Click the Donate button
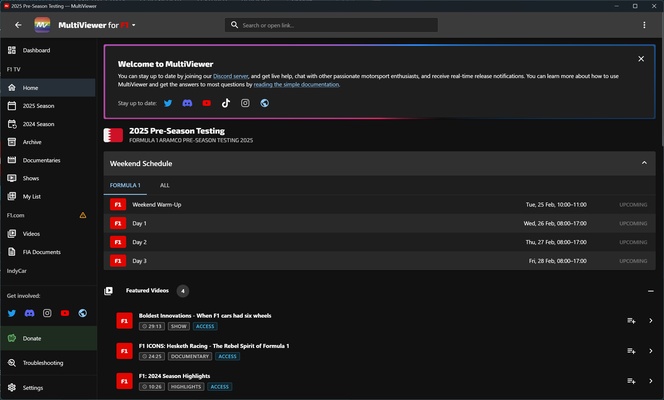This screenshot has width=664, height=400. point(49,338)
